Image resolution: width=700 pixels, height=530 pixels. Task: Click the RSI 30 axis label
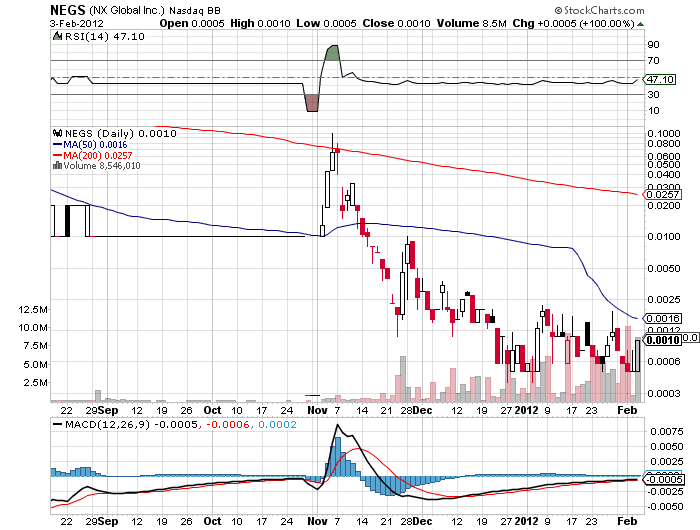click(653, 94)
